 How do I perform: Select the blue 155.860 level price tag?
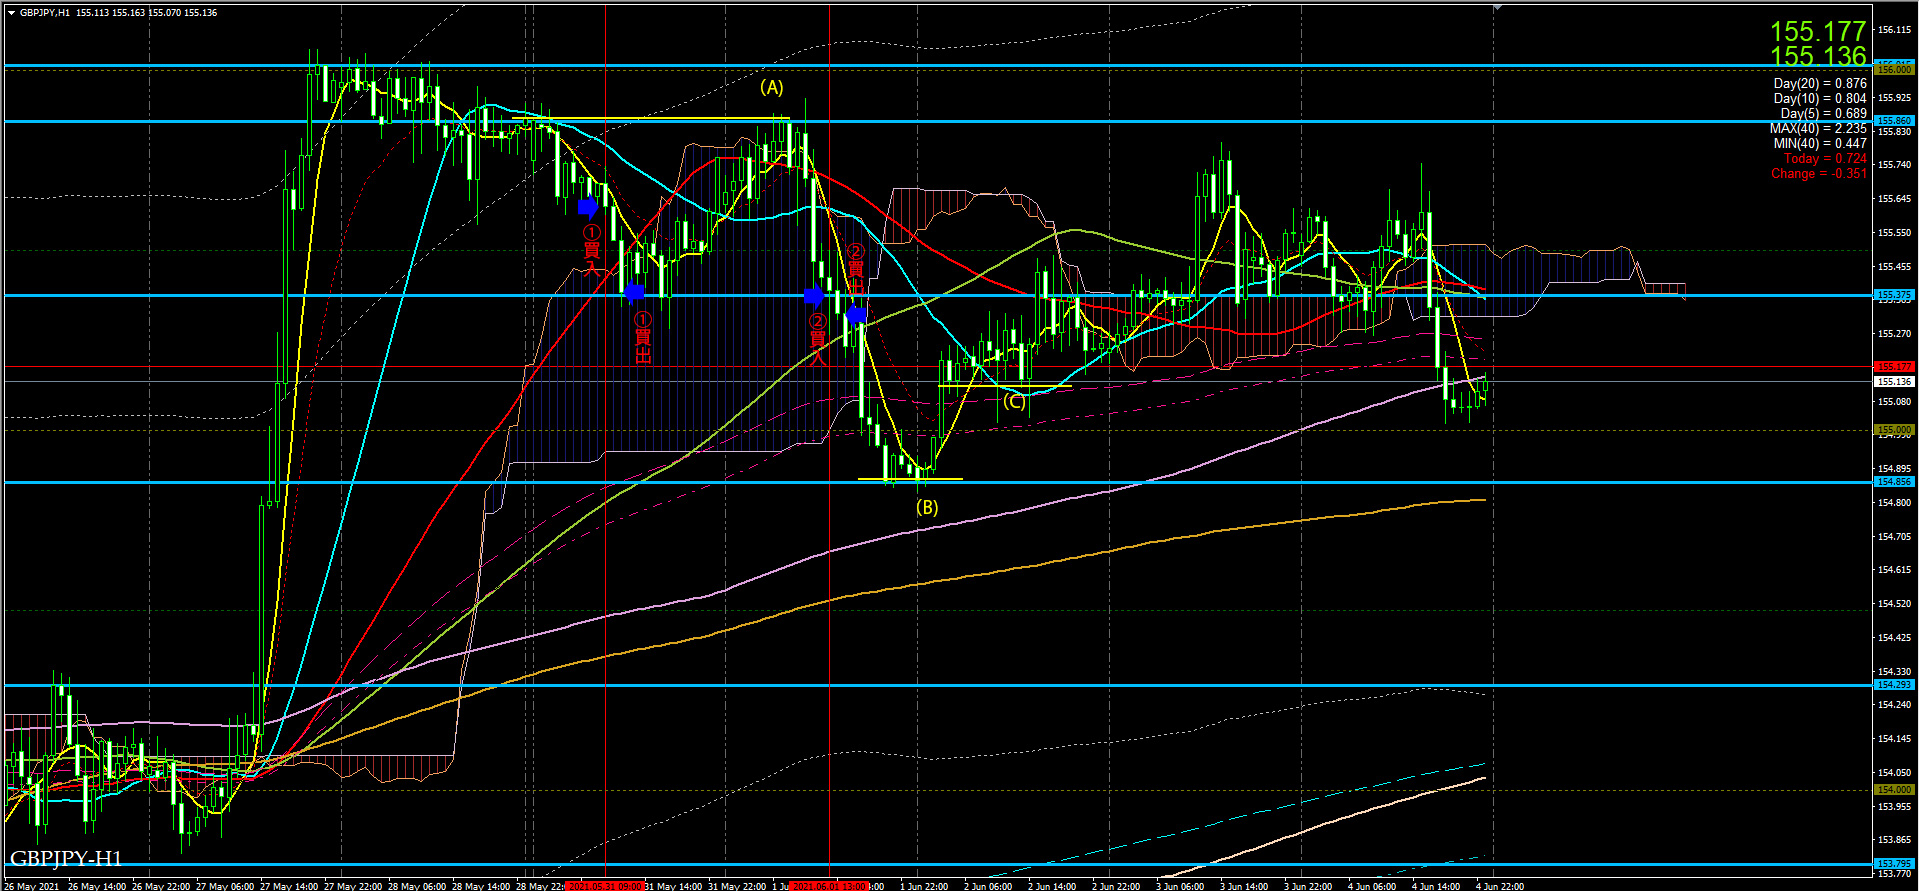coord(1894,121)
